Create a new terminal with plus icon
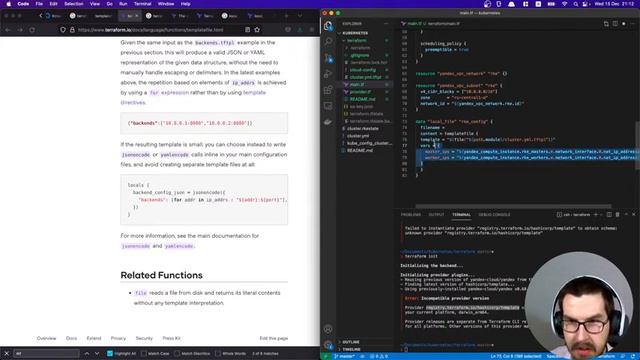 tap(596, 214)
